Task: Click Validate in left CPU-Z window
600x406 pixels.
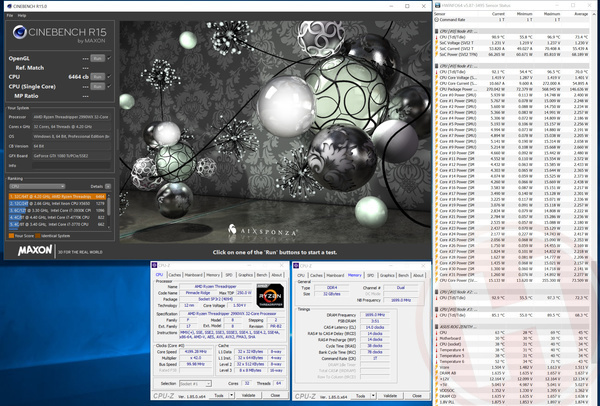Action: pyautogui.click(x=248, y=395)
